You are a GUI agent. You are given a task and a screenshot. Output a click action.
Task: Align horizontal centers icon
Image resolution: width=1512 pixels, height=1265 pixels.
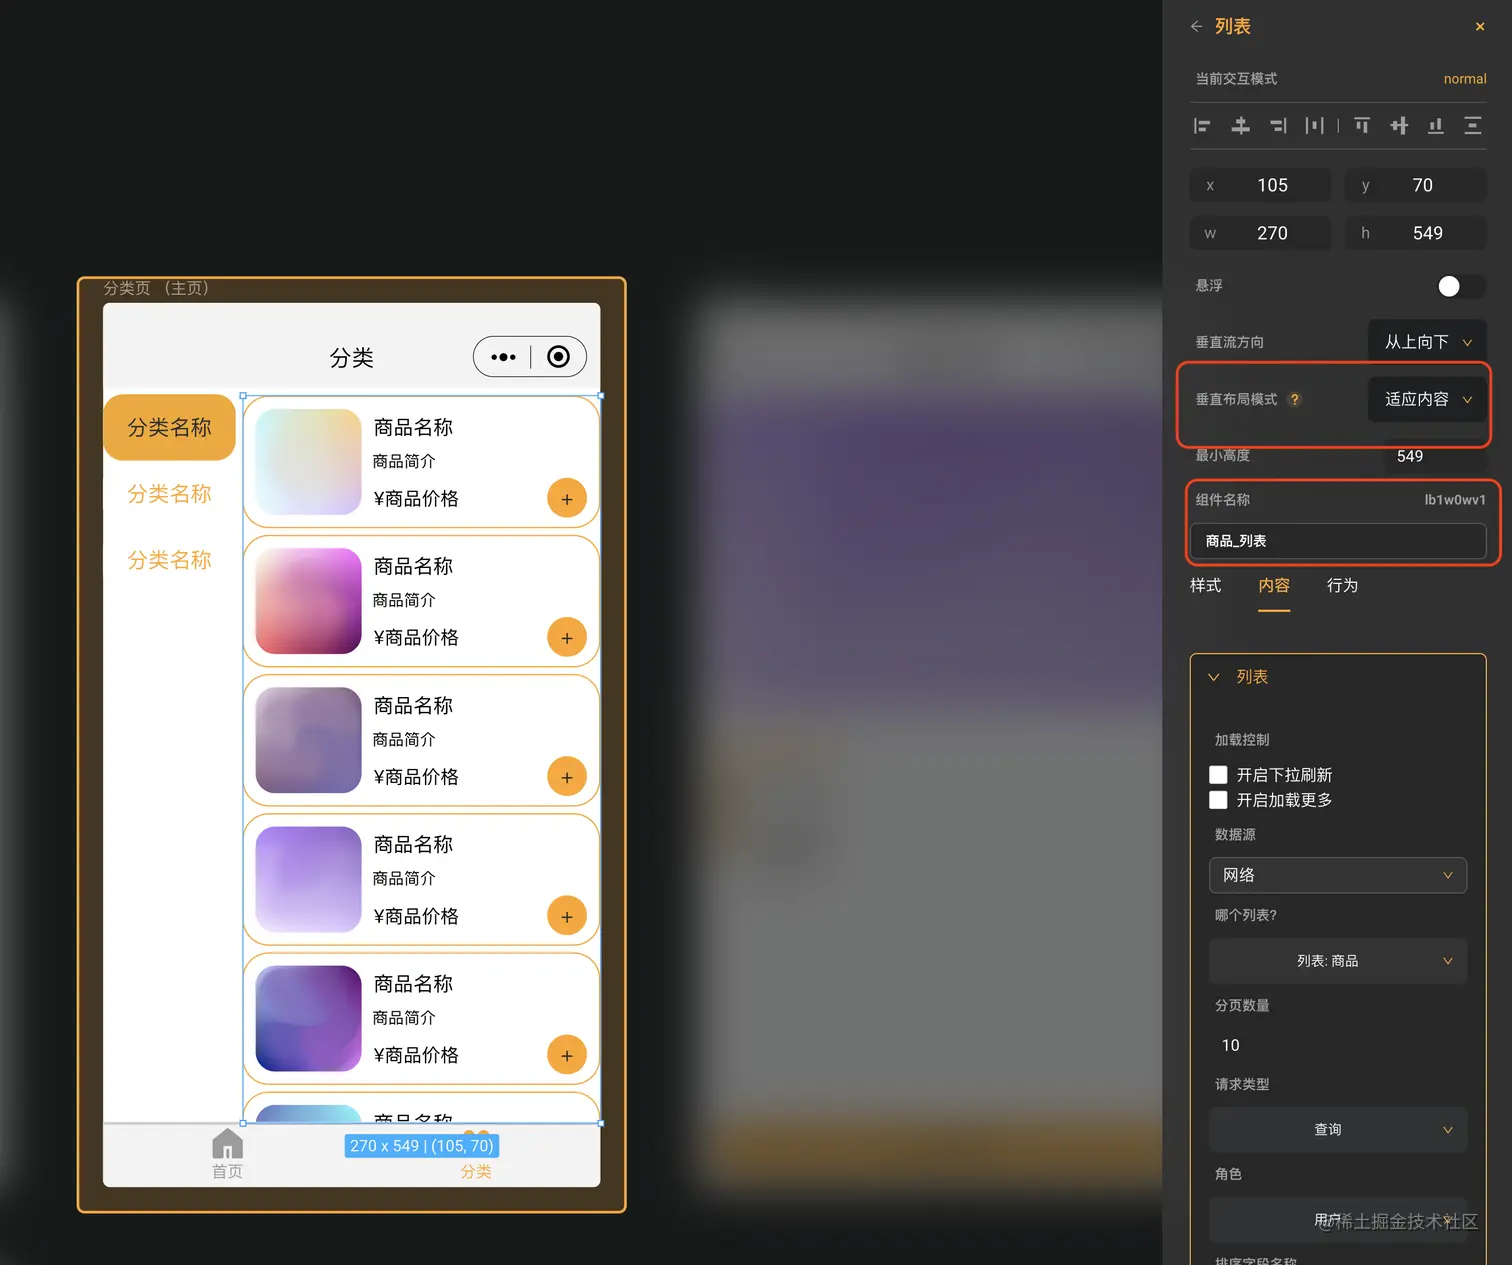[x=1240, y=125]
